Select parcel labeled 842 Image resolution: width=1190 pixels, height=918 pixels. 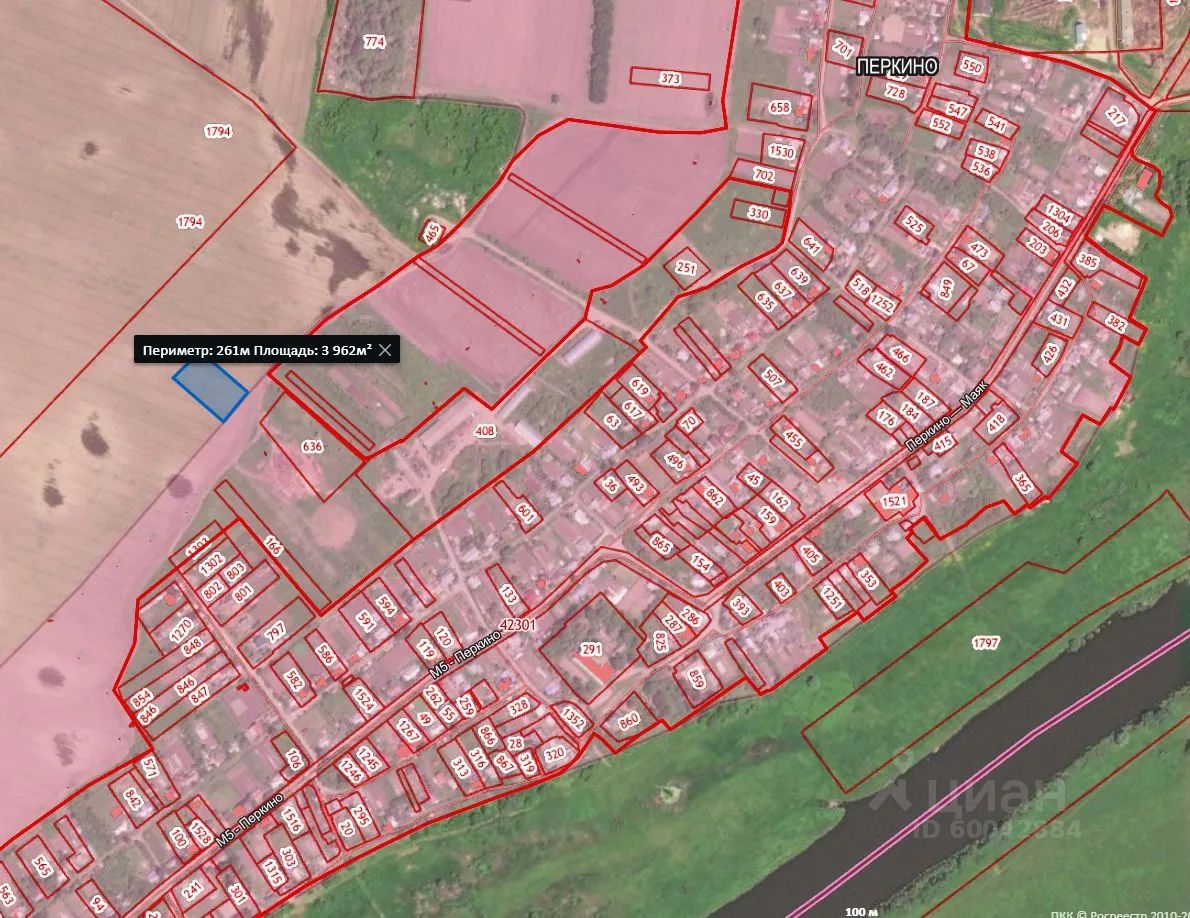pyautogui.click(x=133, y=799)
